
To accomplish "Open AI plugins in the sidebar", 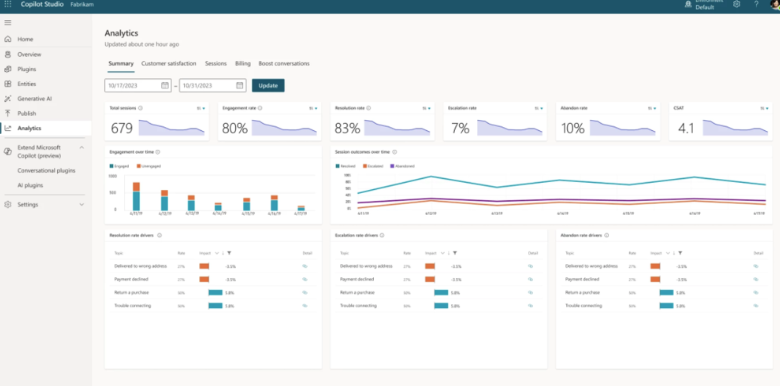I will 30,185.
